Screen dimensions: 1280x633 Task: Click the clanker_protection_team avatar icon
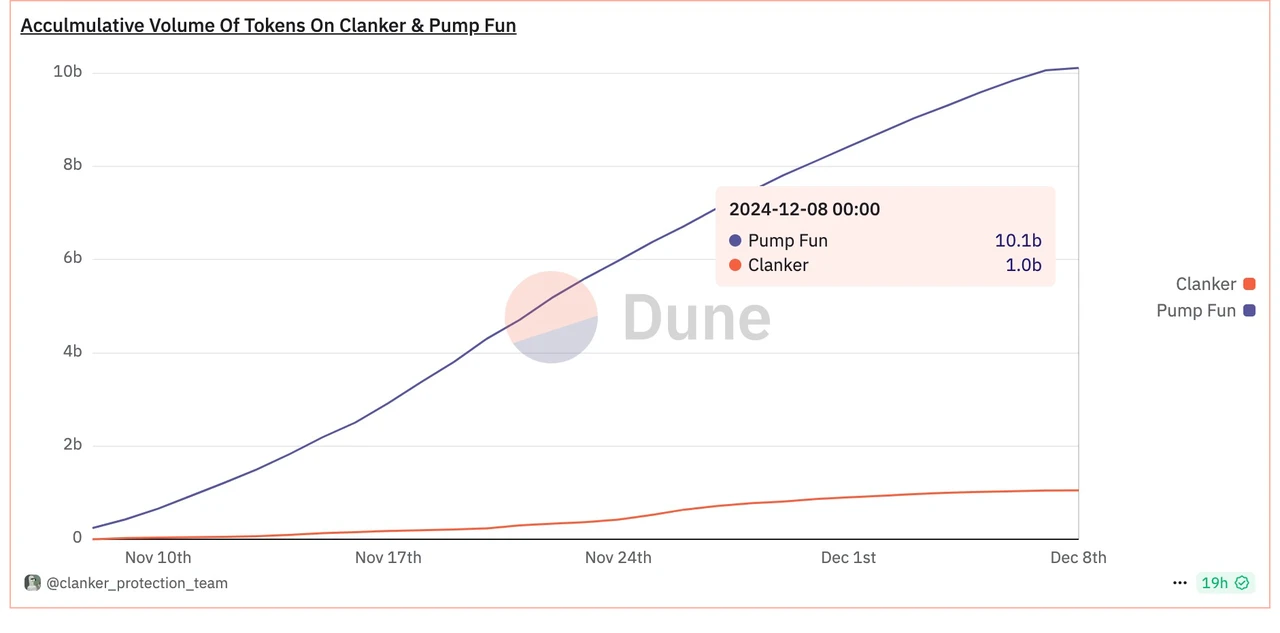coord(32,583)
